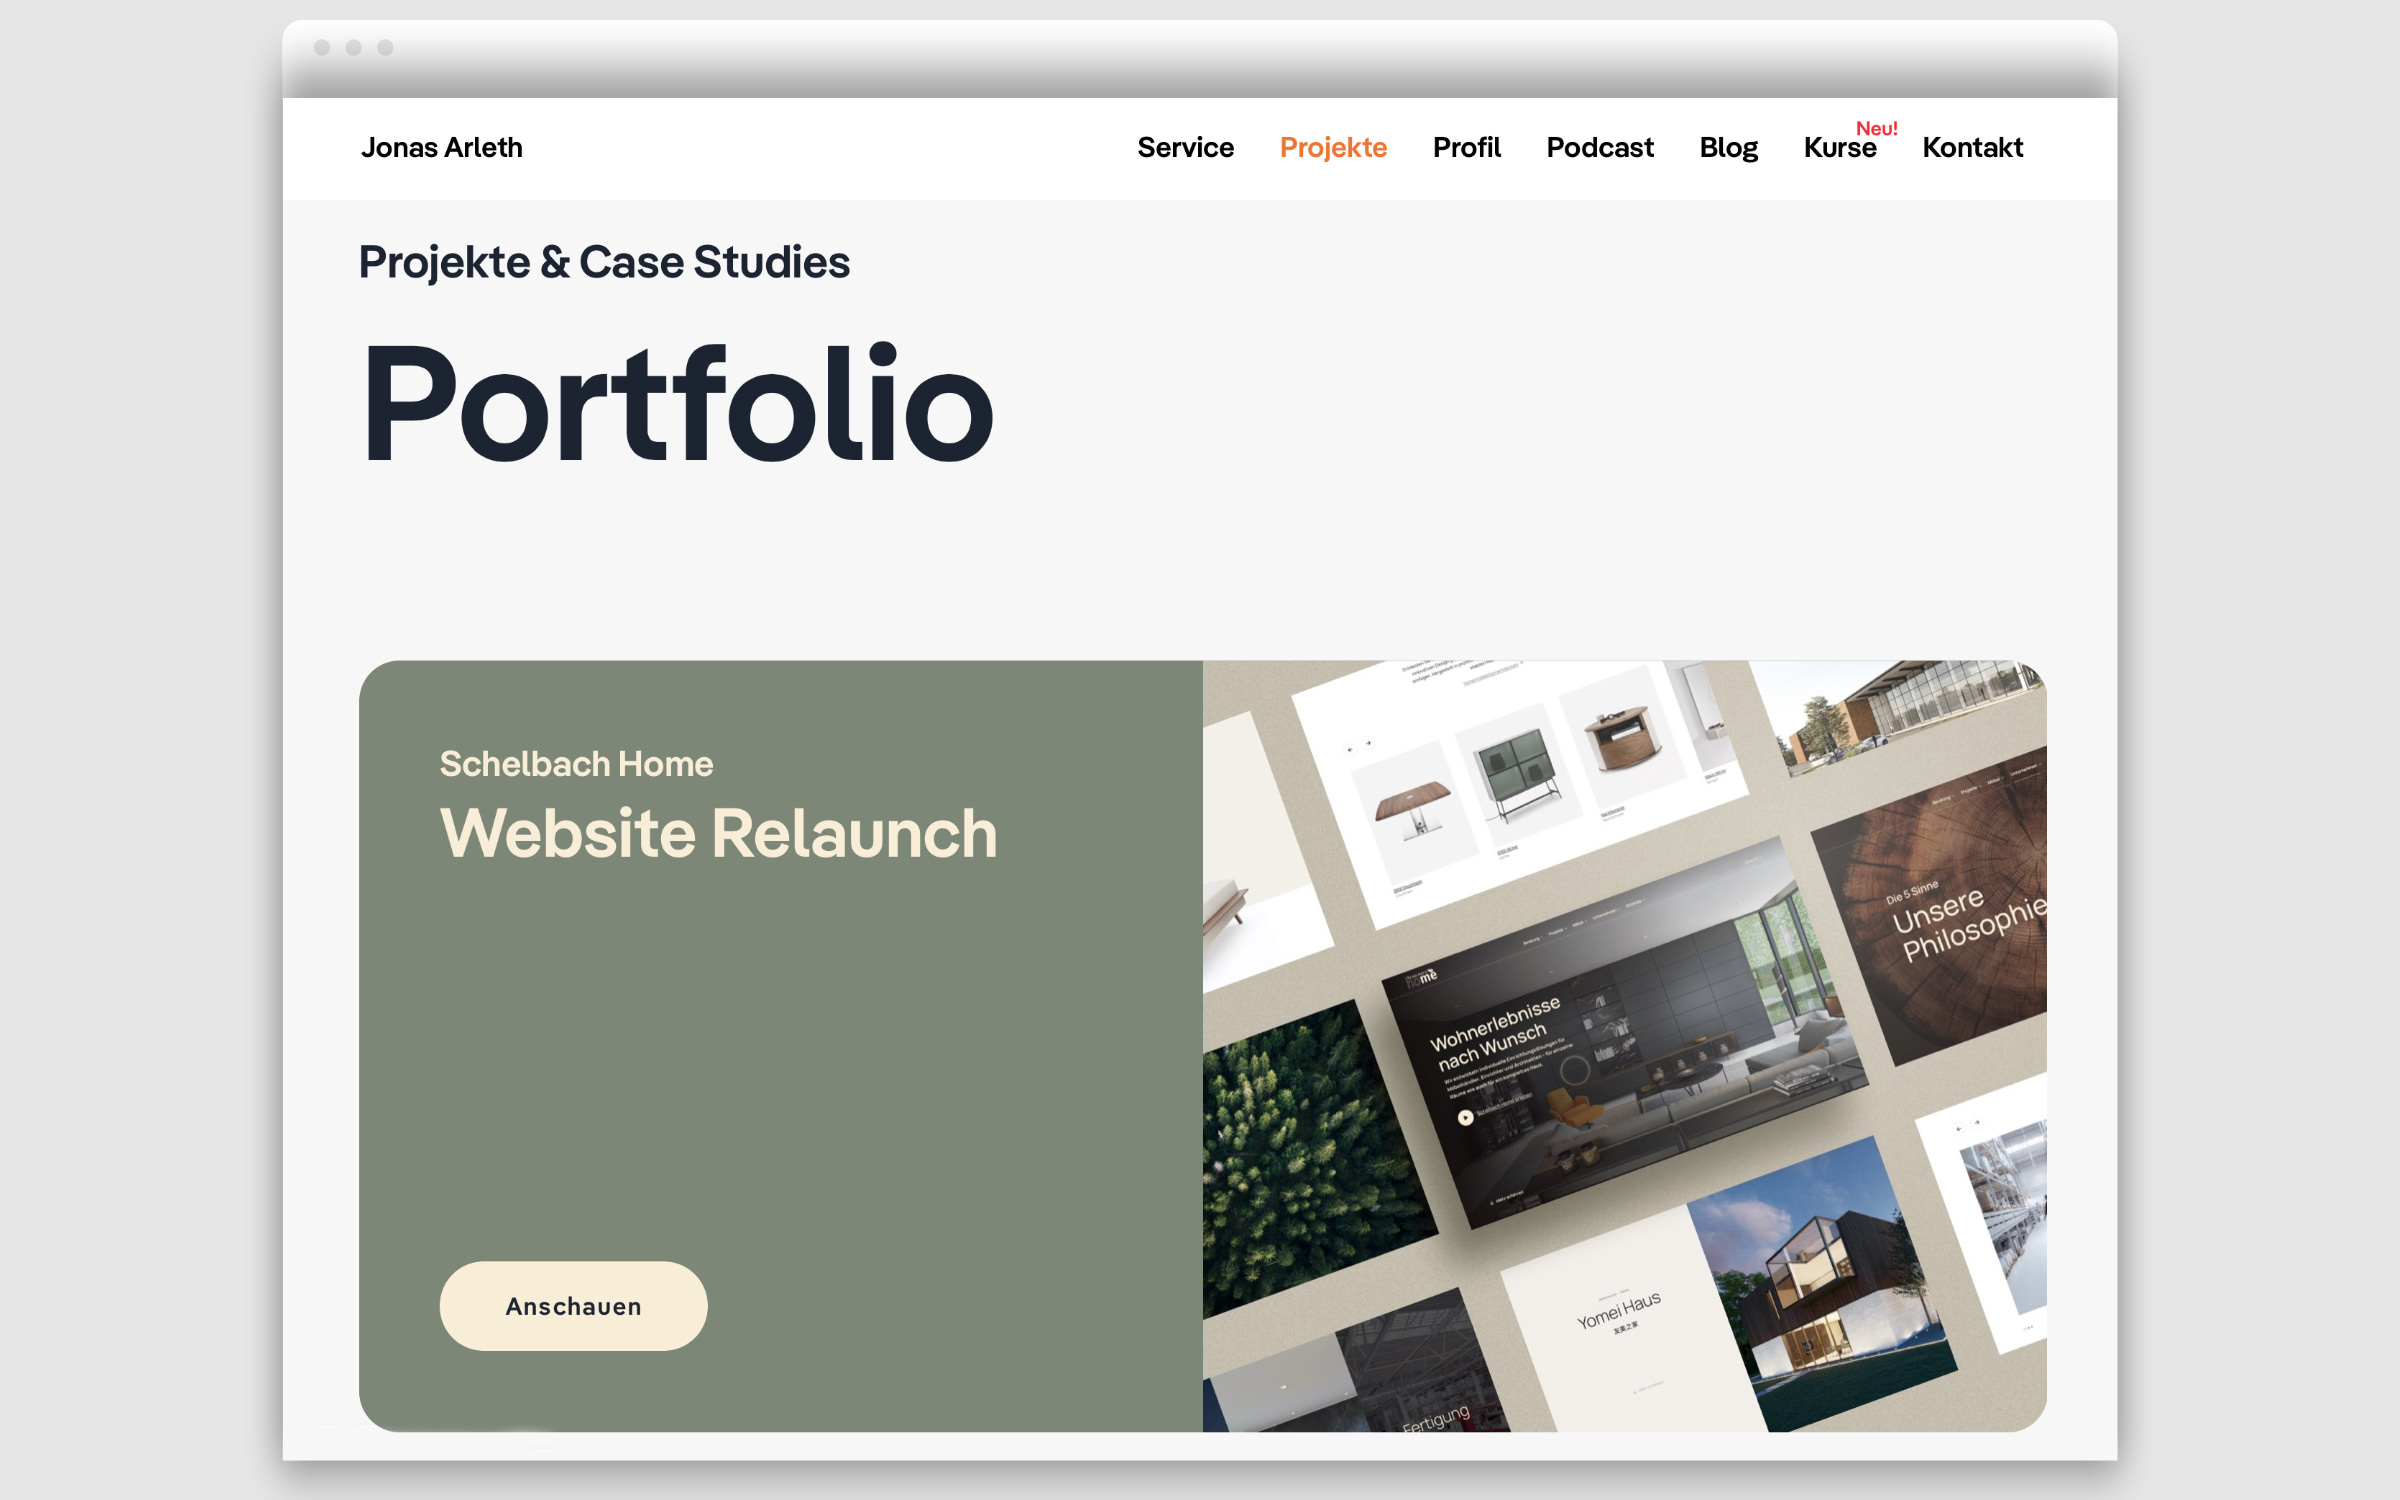Click the 'Podcast' tab in the navigation
The height and width of the screenshot is (1500, 2400).
pyautogui.click(x=1598, y=147)
